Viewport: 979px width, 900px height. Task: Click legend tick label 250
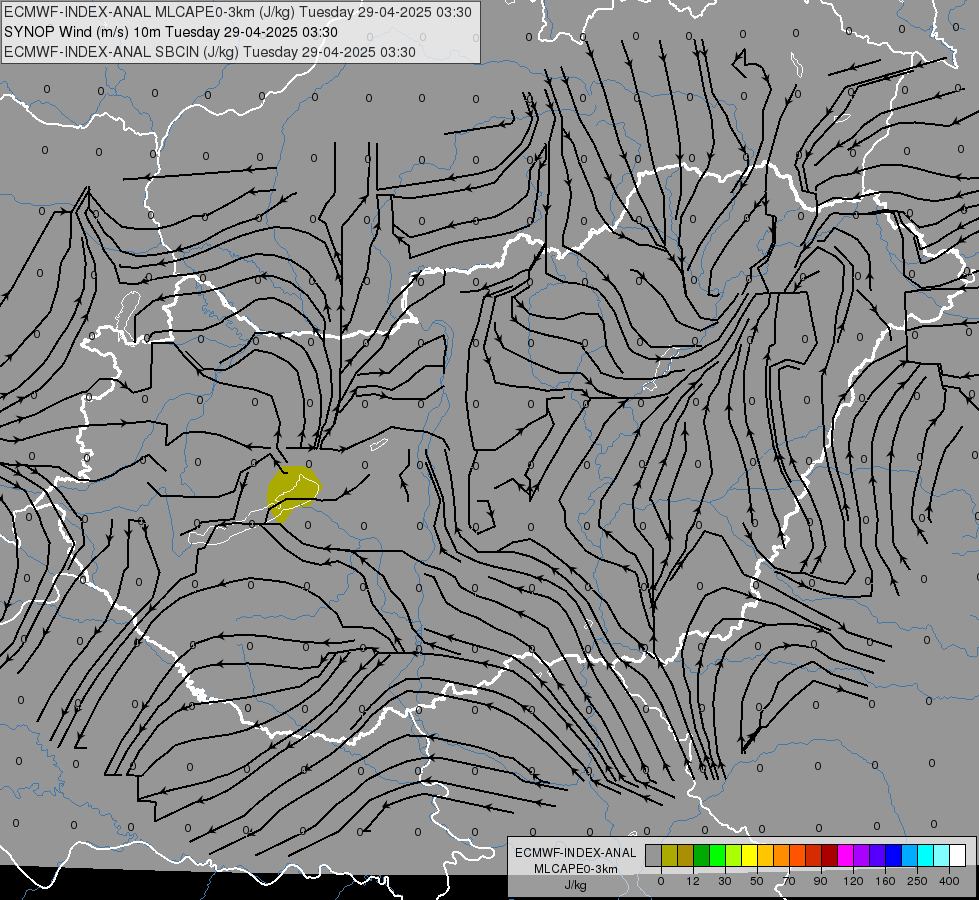[x=917, y=881]
